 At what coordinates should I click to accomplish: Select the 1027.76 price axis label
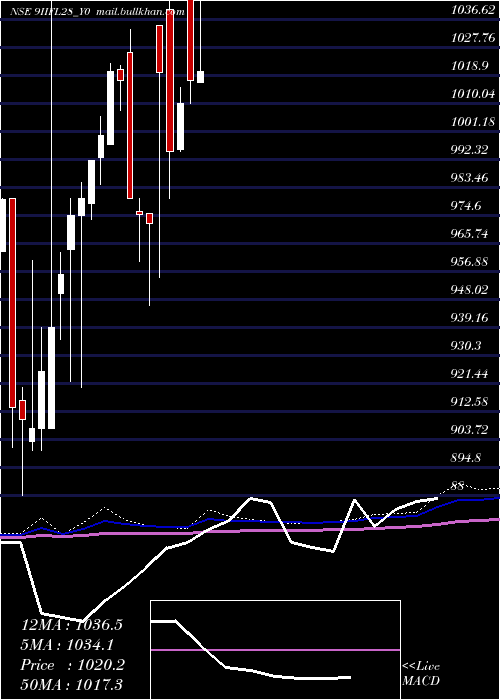click(x=472, y=38)
